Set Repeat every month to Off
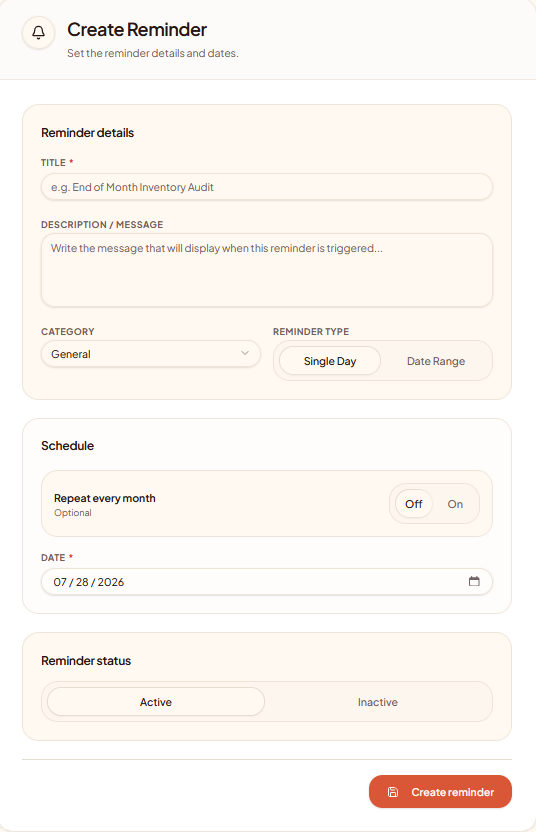The width and height of the screenshot is (536, 832). [413, 504]
